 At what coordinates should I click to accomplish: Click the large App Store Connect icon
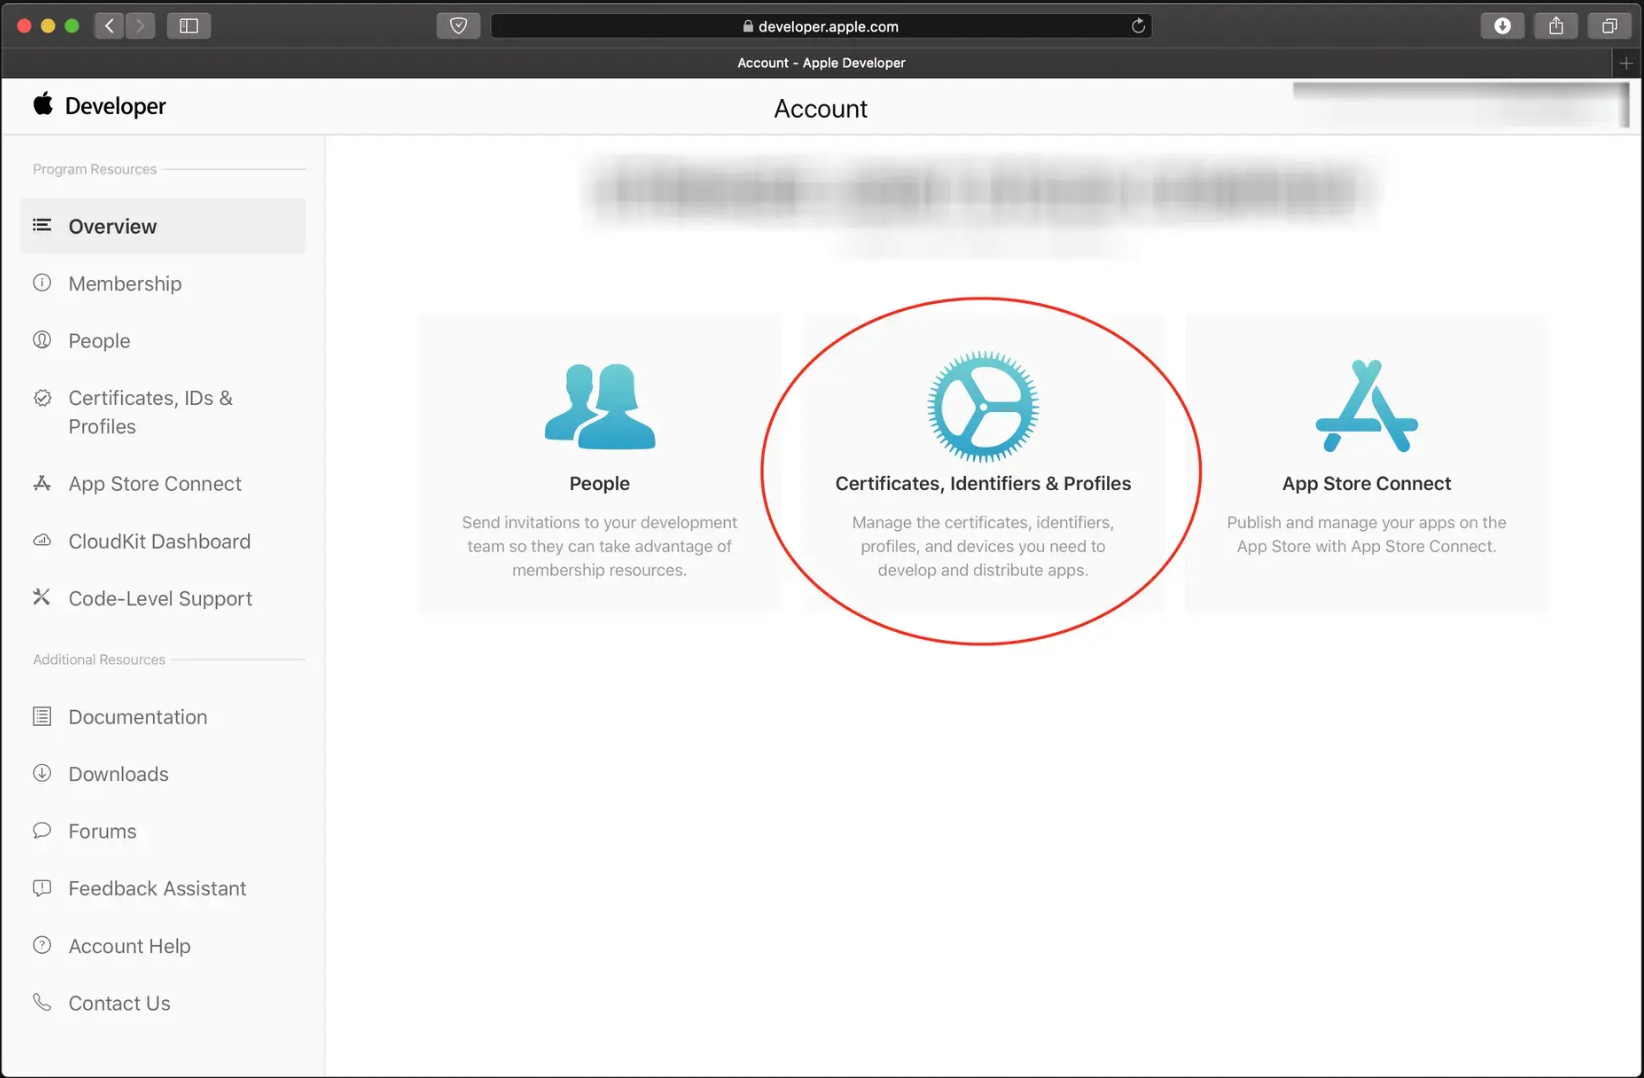point(1367,406)
